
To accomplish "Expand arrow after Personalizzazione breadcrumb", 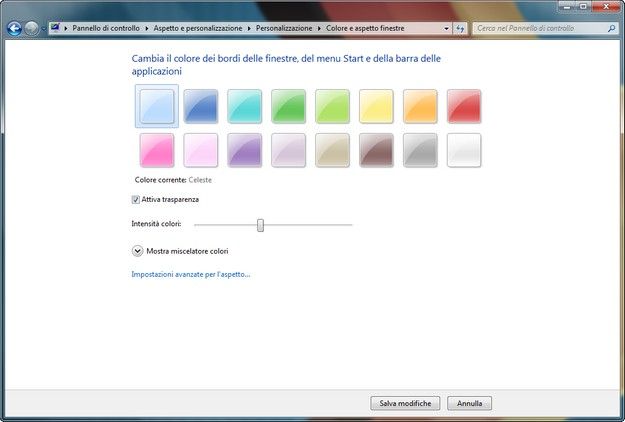I will click(x=319, y=28).
